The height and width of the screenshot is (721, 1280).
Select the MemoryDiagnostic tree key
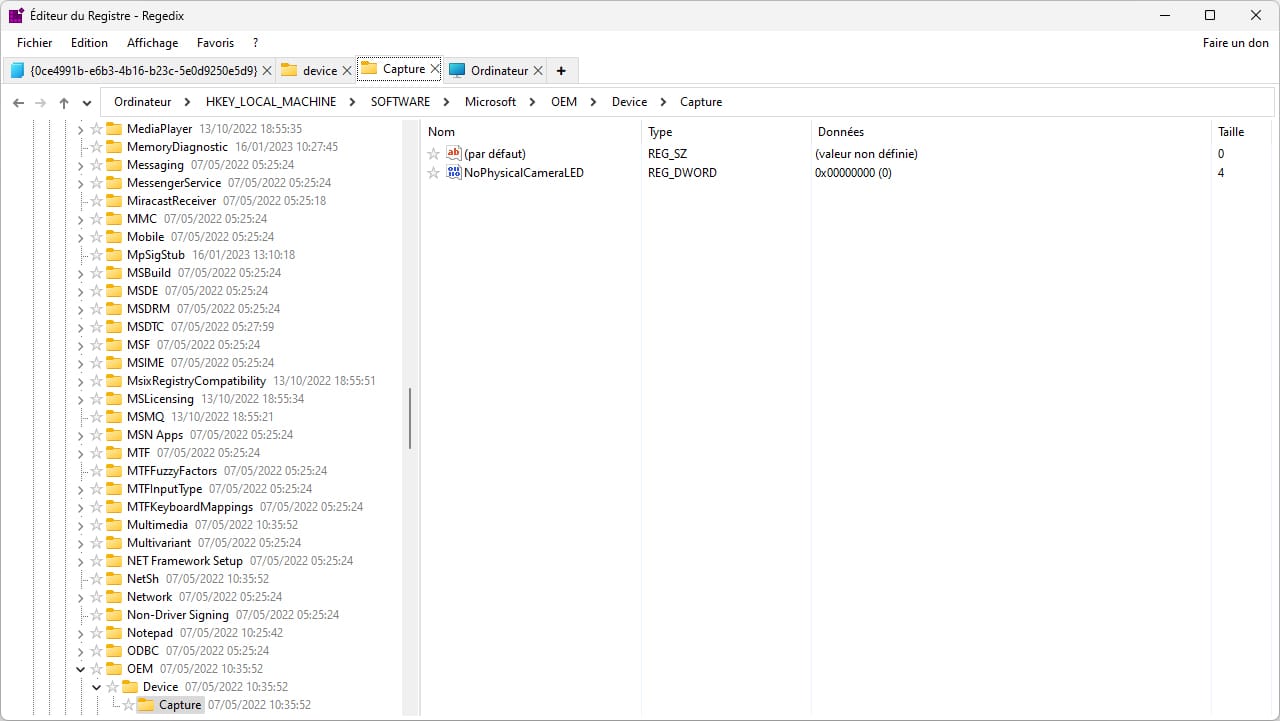(177, 147)
